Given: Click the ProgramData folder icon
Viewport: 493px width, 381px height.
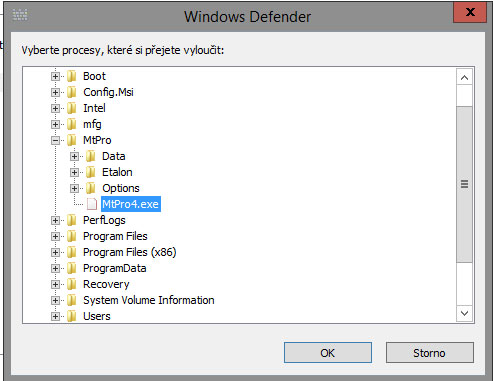Looking at the screenshot, I should click(x=72, y=268).
